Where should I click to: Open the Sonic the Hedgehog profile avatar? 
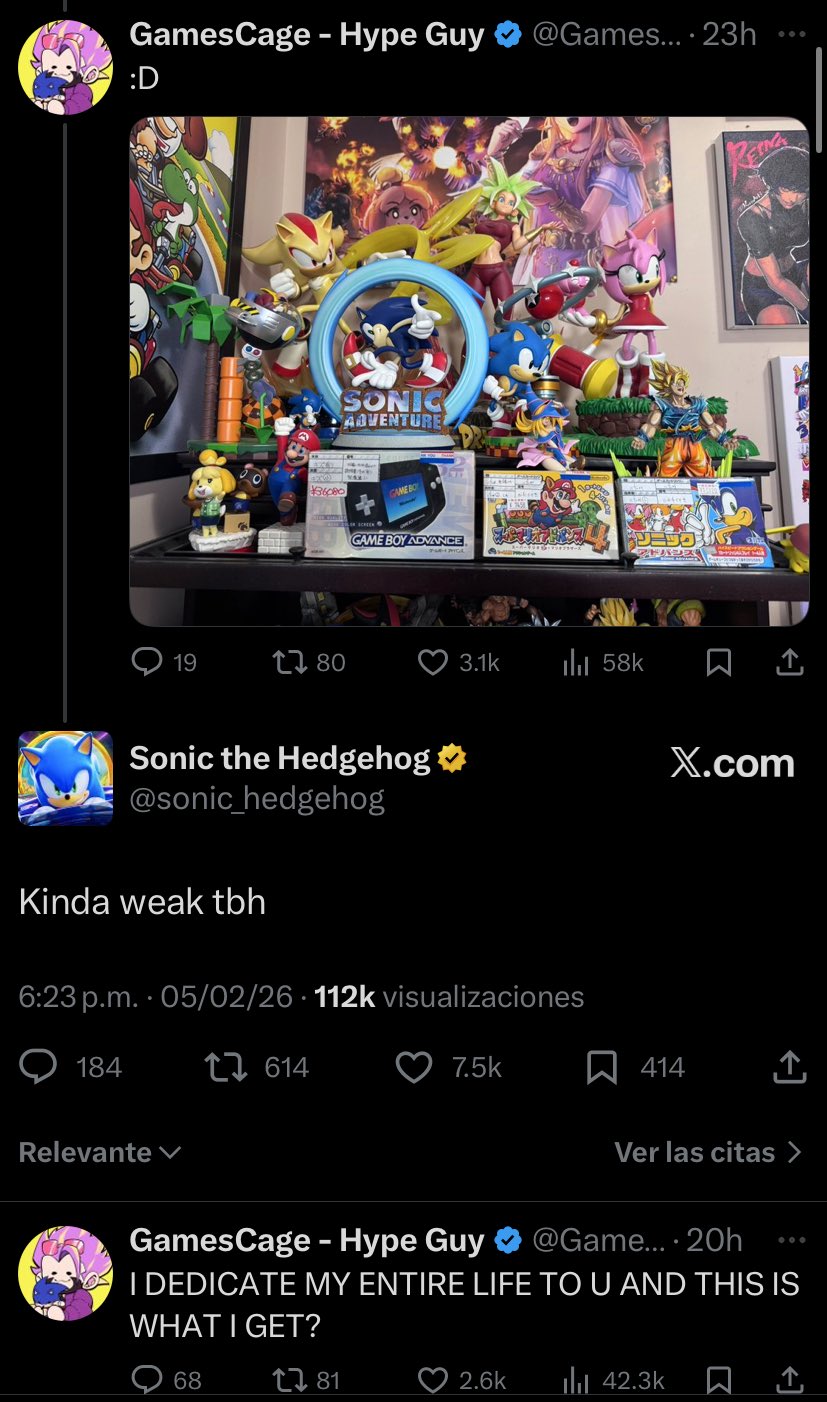[x=66, y=778]
